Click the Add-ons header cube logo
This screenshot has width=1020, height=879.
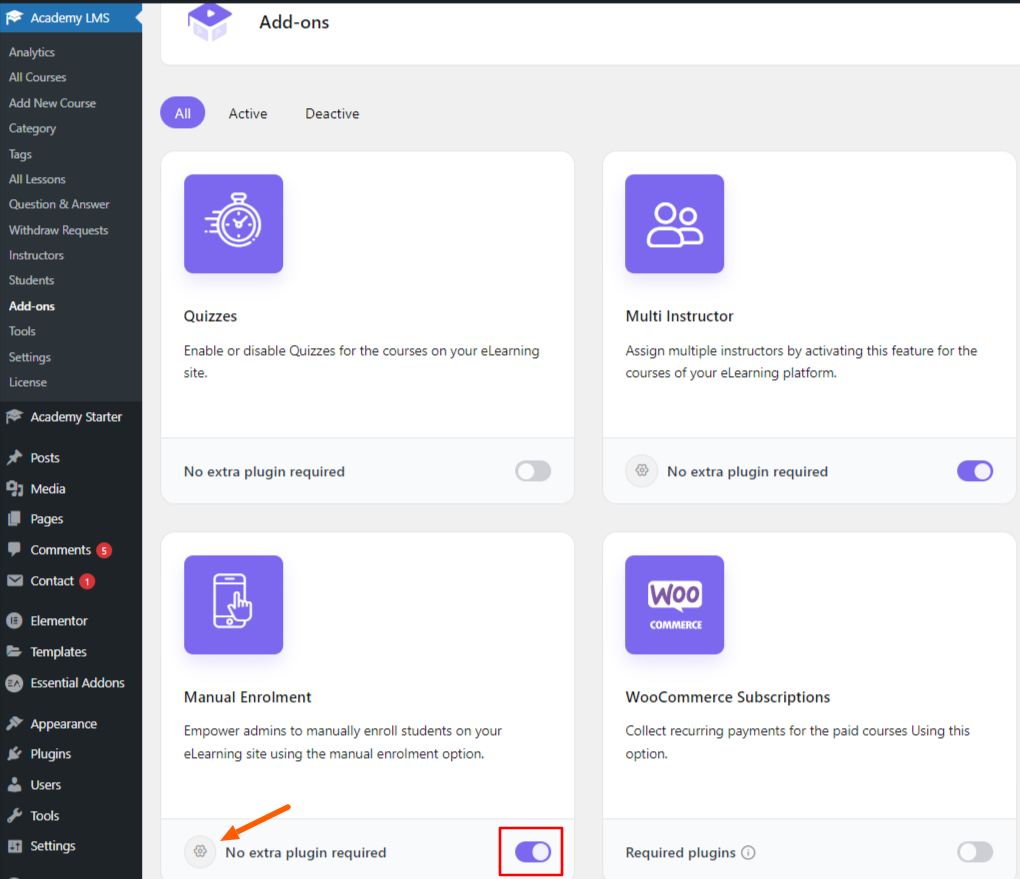click(209, 22)
